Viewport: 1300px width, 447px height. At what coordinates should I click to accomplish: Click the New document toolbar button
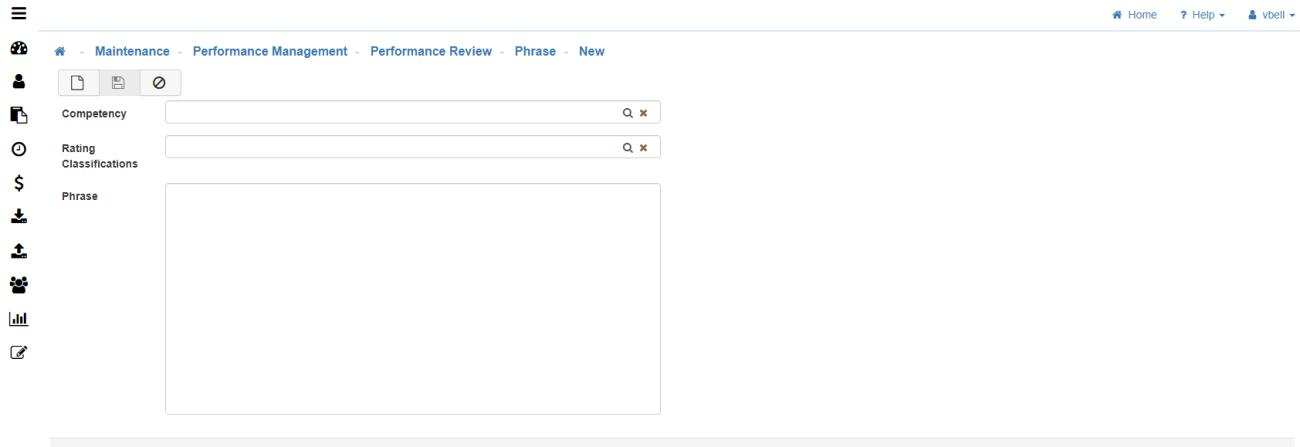(78, 83)
